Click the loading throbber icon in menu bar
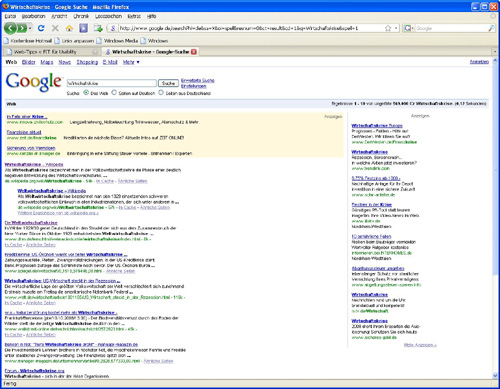500x389 pixels. 493,16
